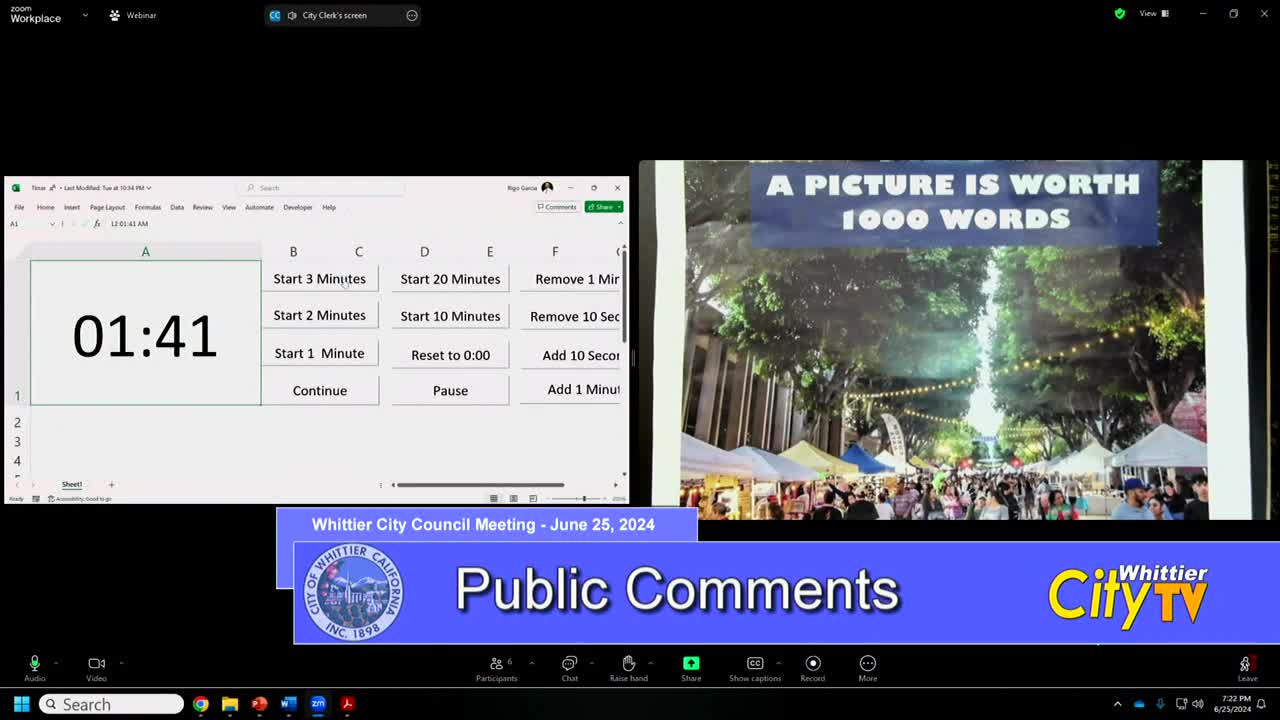
Task: Expand the Zoom Workplace dropdown arrow
Action: (x=85, y=15)
